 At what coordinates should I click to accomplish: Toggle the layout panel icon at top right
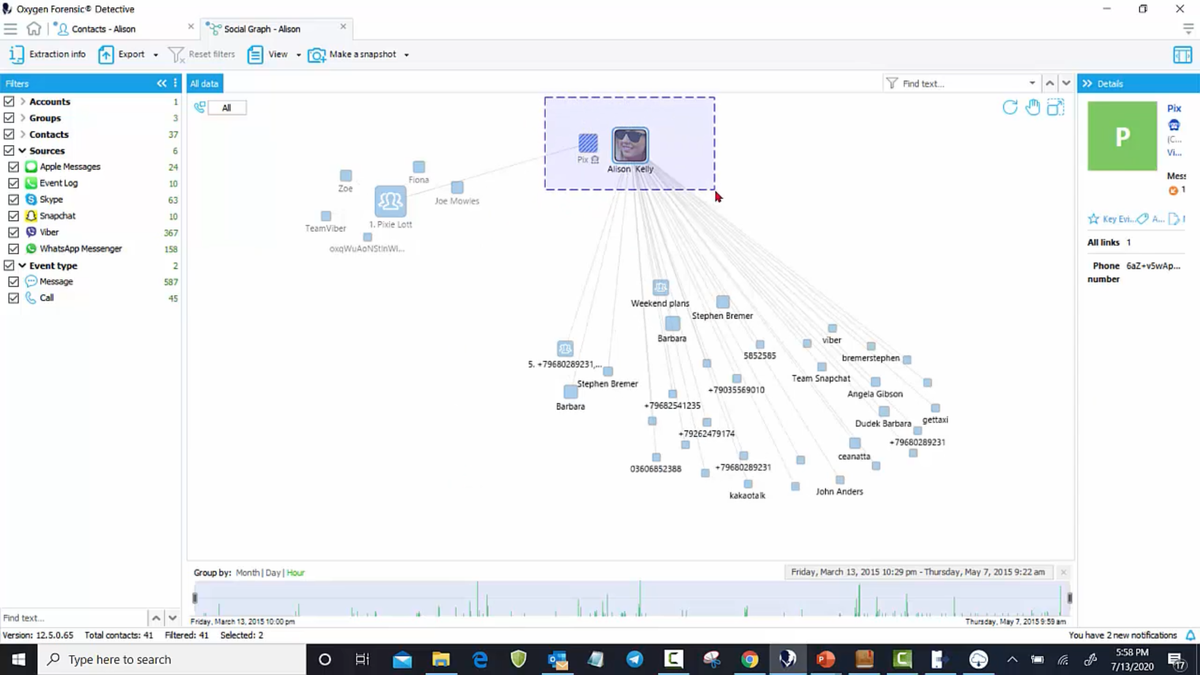[1185, 55]
